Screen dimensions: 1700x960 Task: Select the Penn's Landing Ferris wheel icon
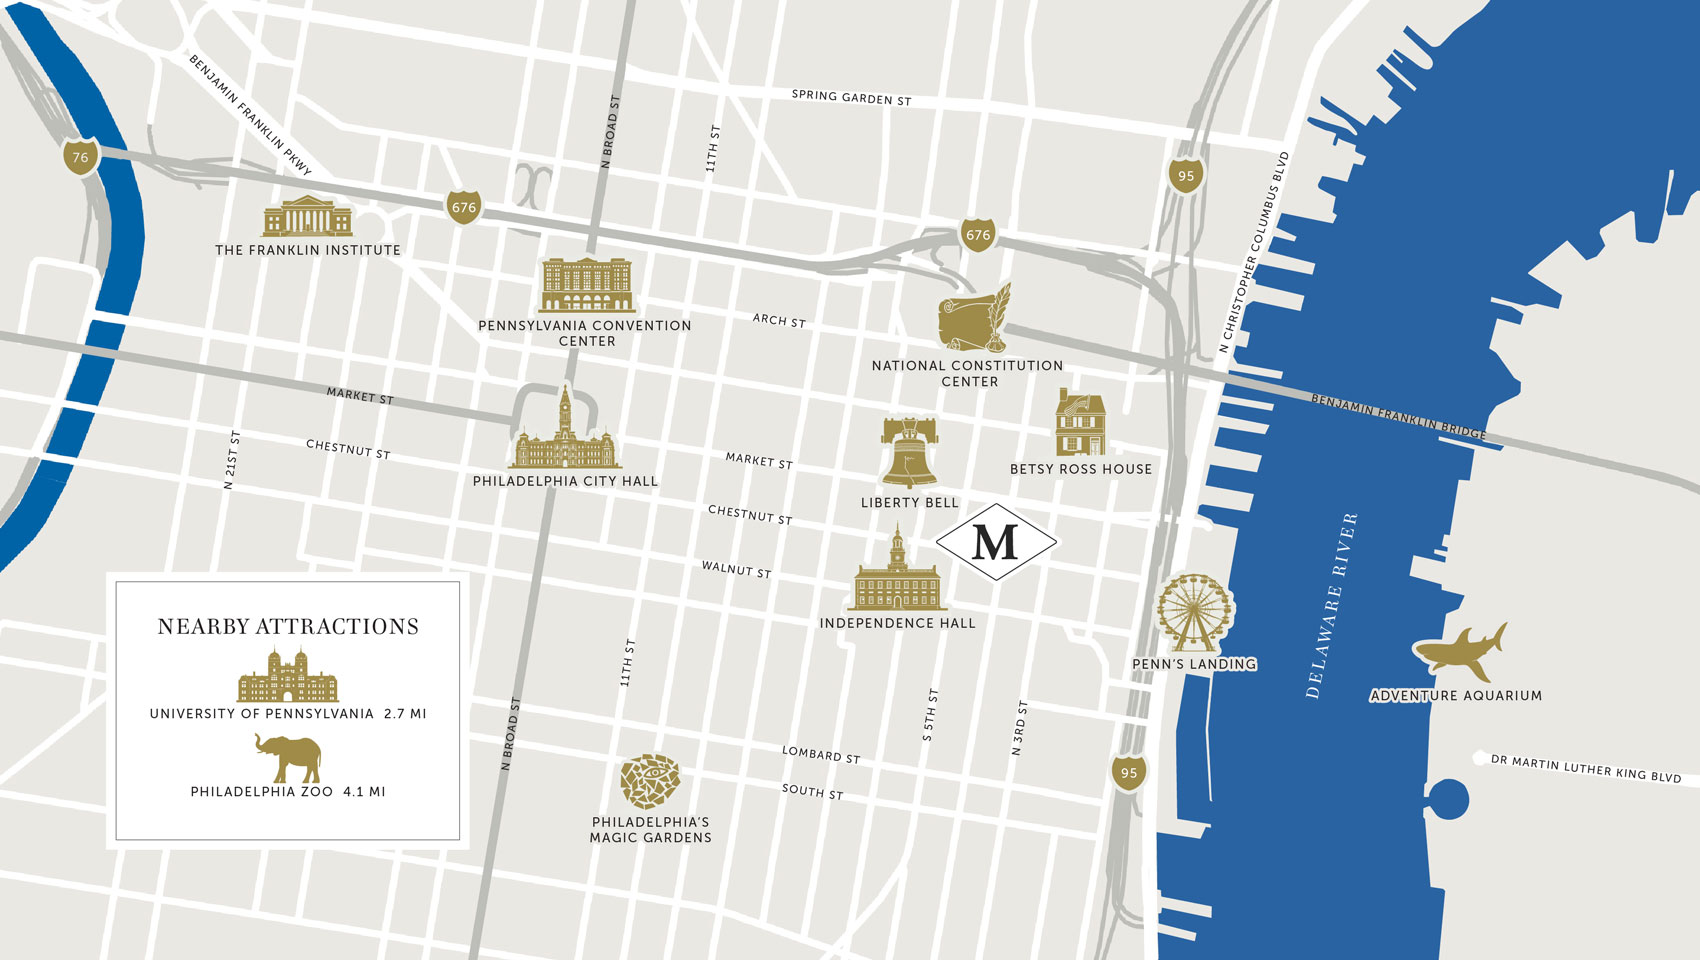click(x=1193, y=612)
